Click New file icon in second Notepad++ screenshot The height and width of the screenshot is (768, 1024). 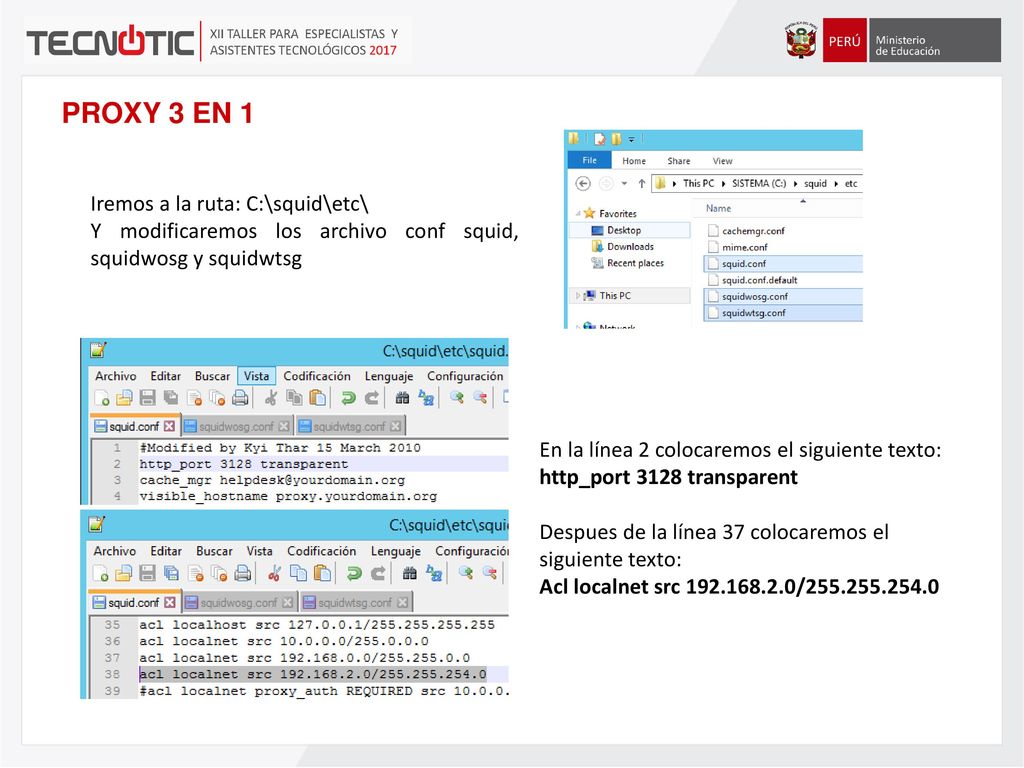coord(101,573)
